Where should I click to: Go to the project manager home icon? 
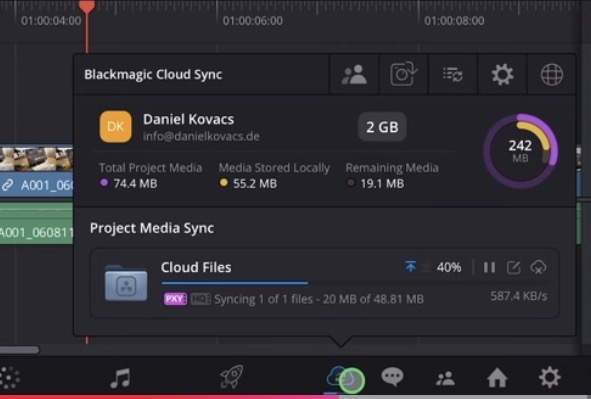tap(497, 378)
